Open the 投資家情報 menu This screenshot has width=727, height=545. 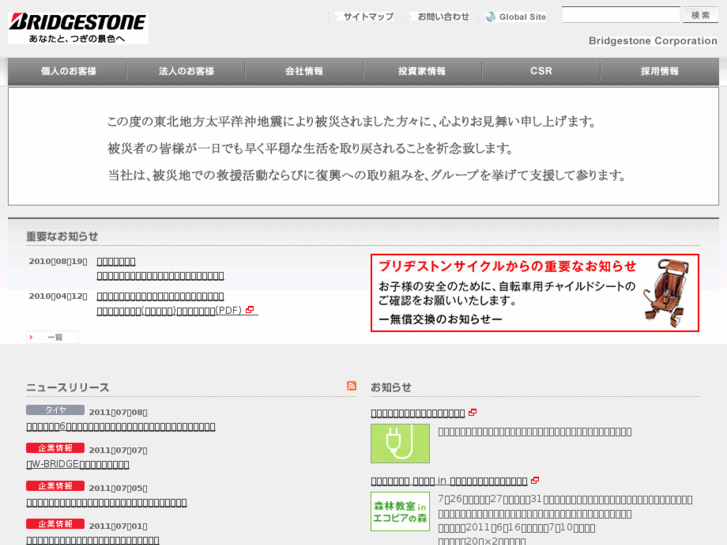click(422, 71)
